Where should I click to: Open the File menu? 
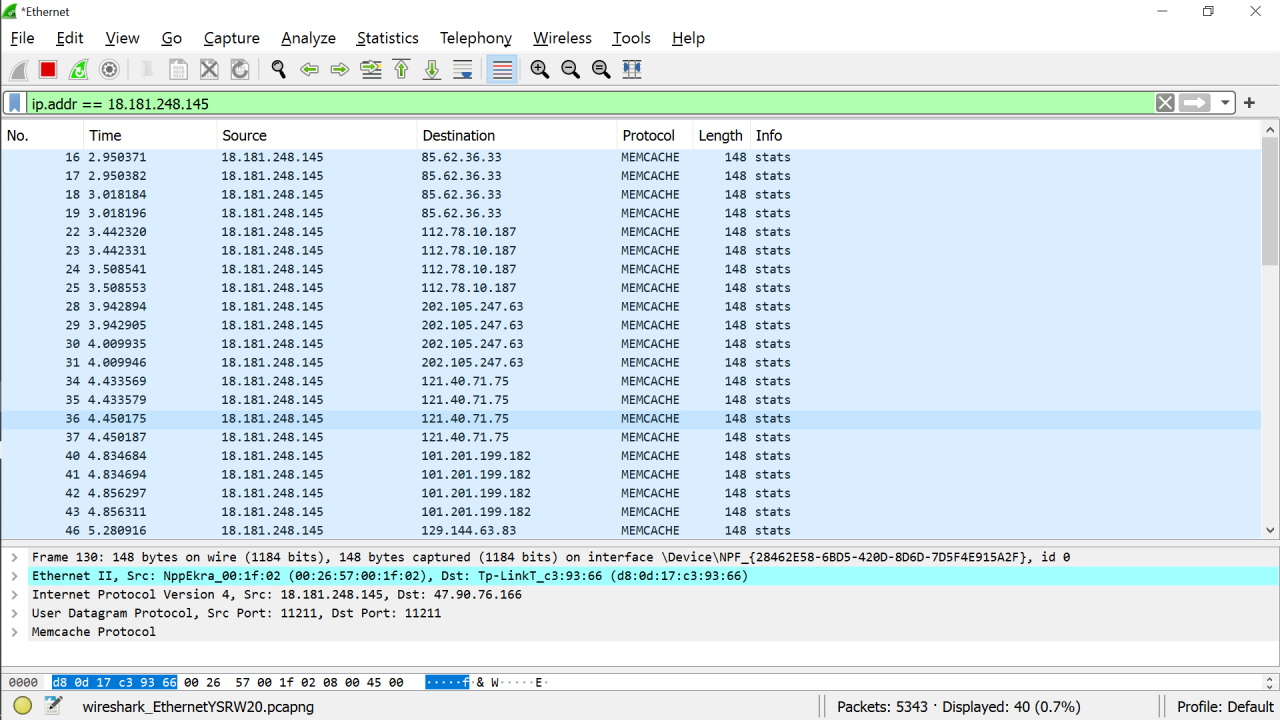[x=22, y=38]
